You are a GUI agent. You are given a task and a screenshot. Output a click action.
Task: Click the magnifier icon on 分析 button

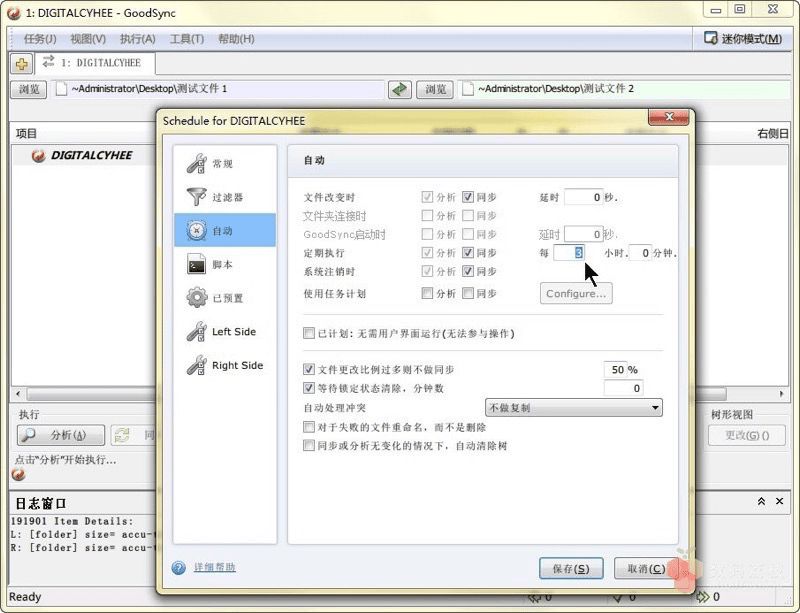[29, 435]
